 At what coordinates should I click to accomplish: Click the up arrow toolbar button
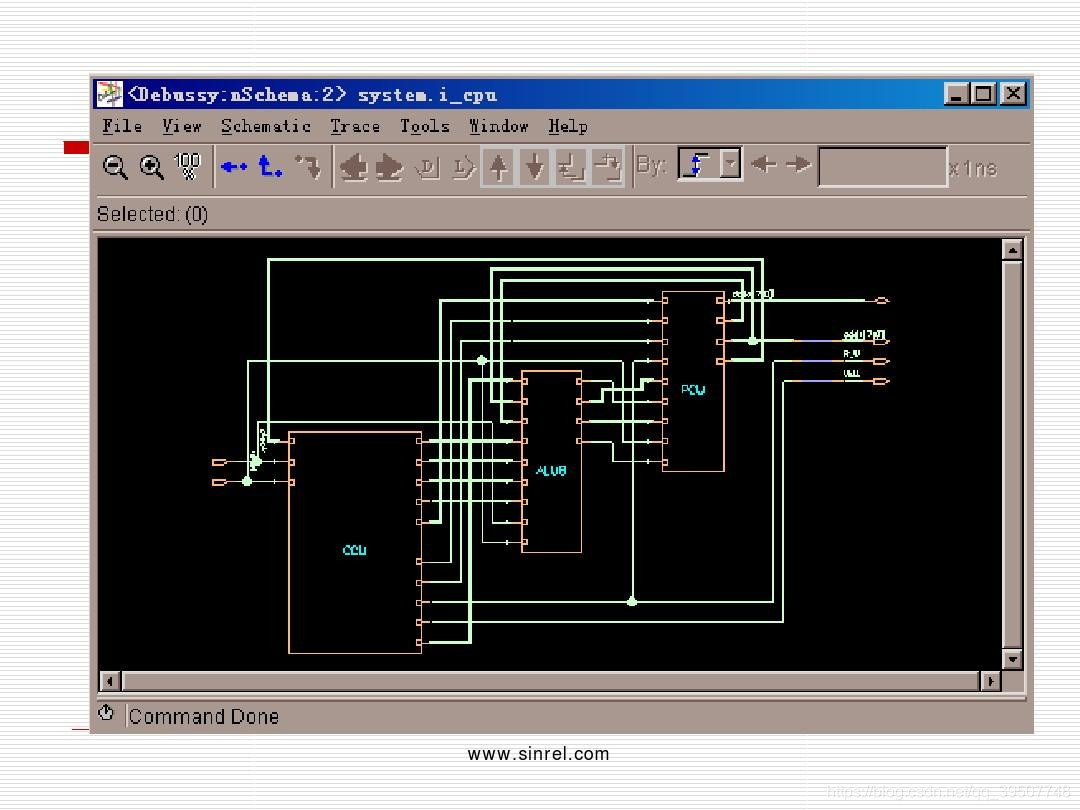499,167
